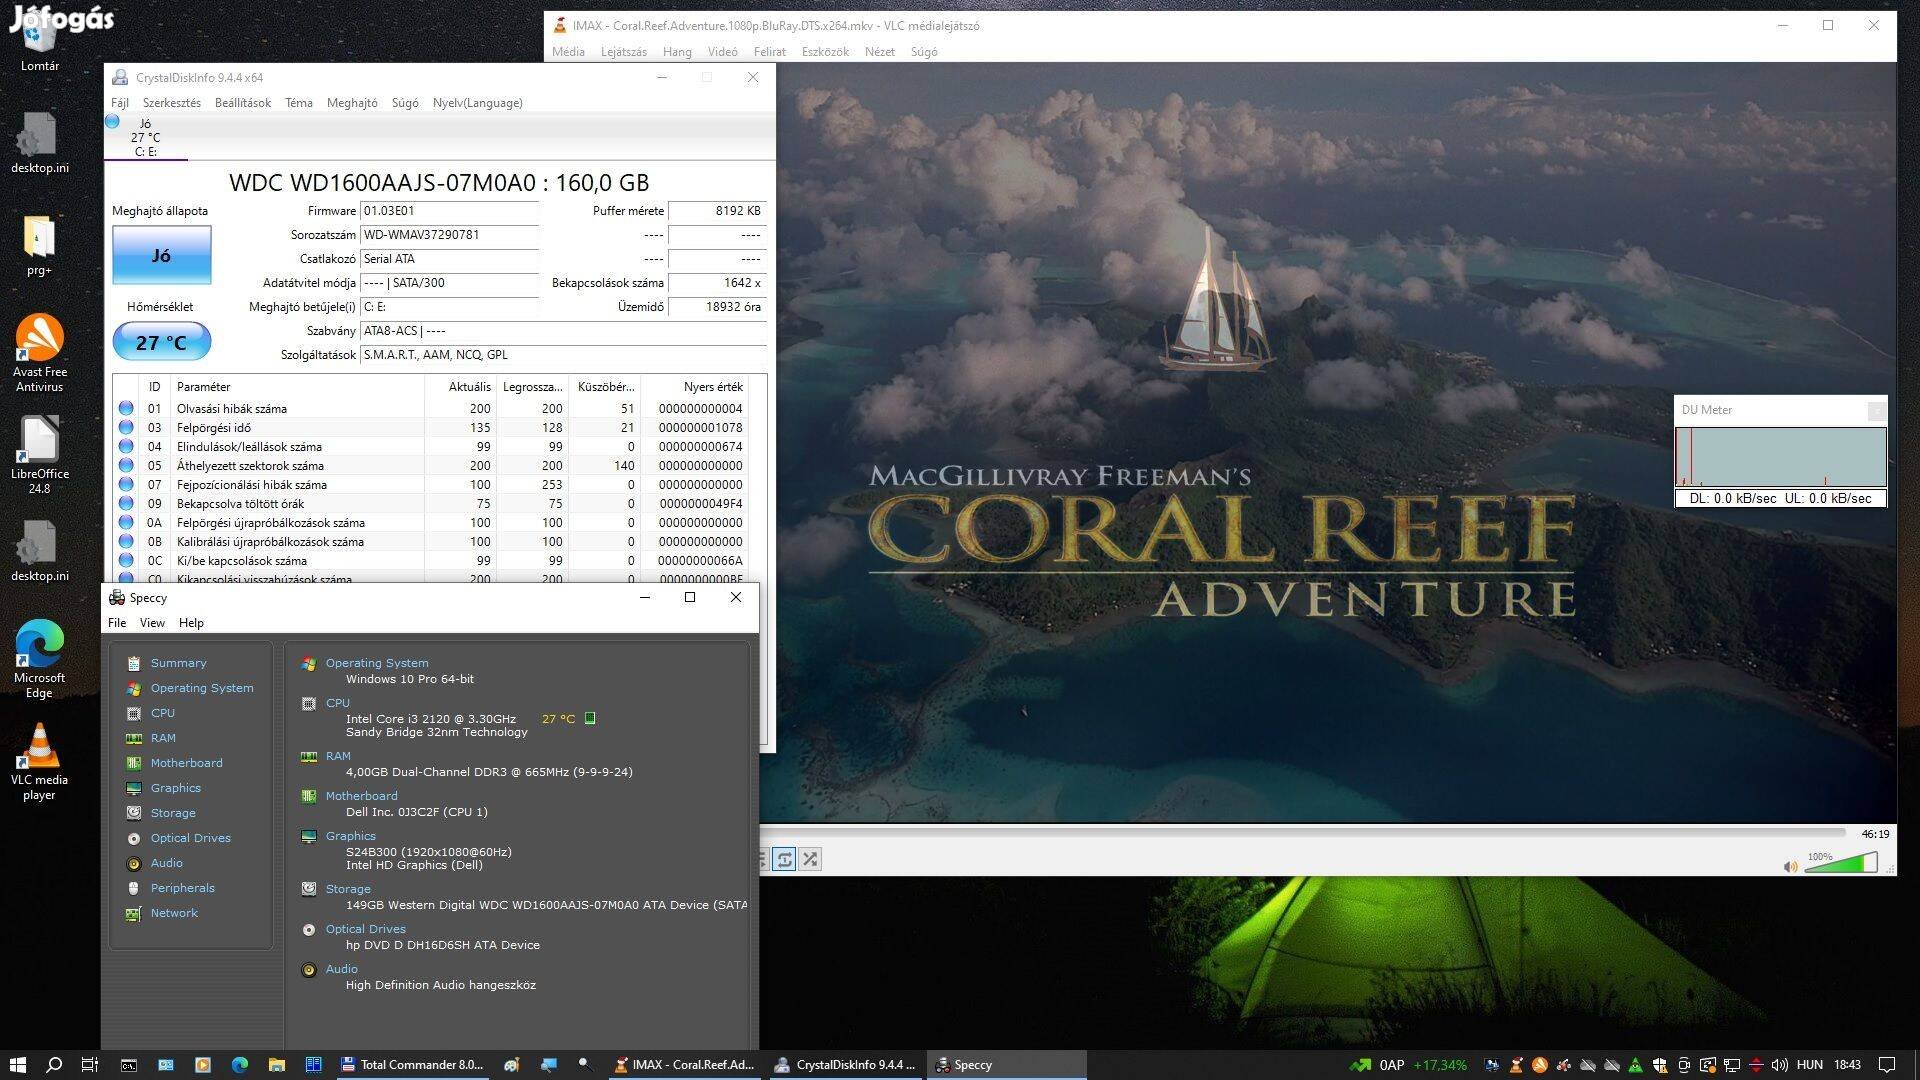Select Speccy RAM sidebar icon
The image size is (1920, 1080).
(x=134, y=738)
